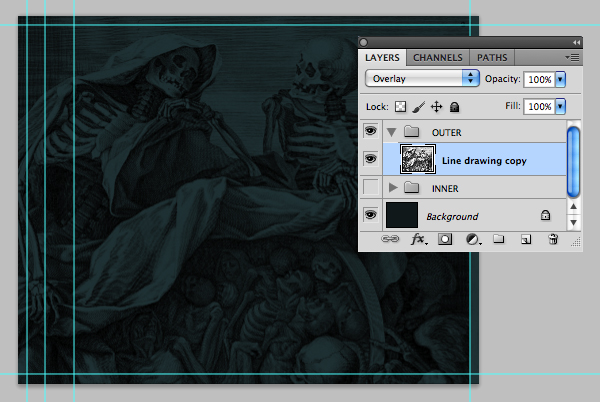
Task: Delete layer trash icon
Action: [553, 239]
